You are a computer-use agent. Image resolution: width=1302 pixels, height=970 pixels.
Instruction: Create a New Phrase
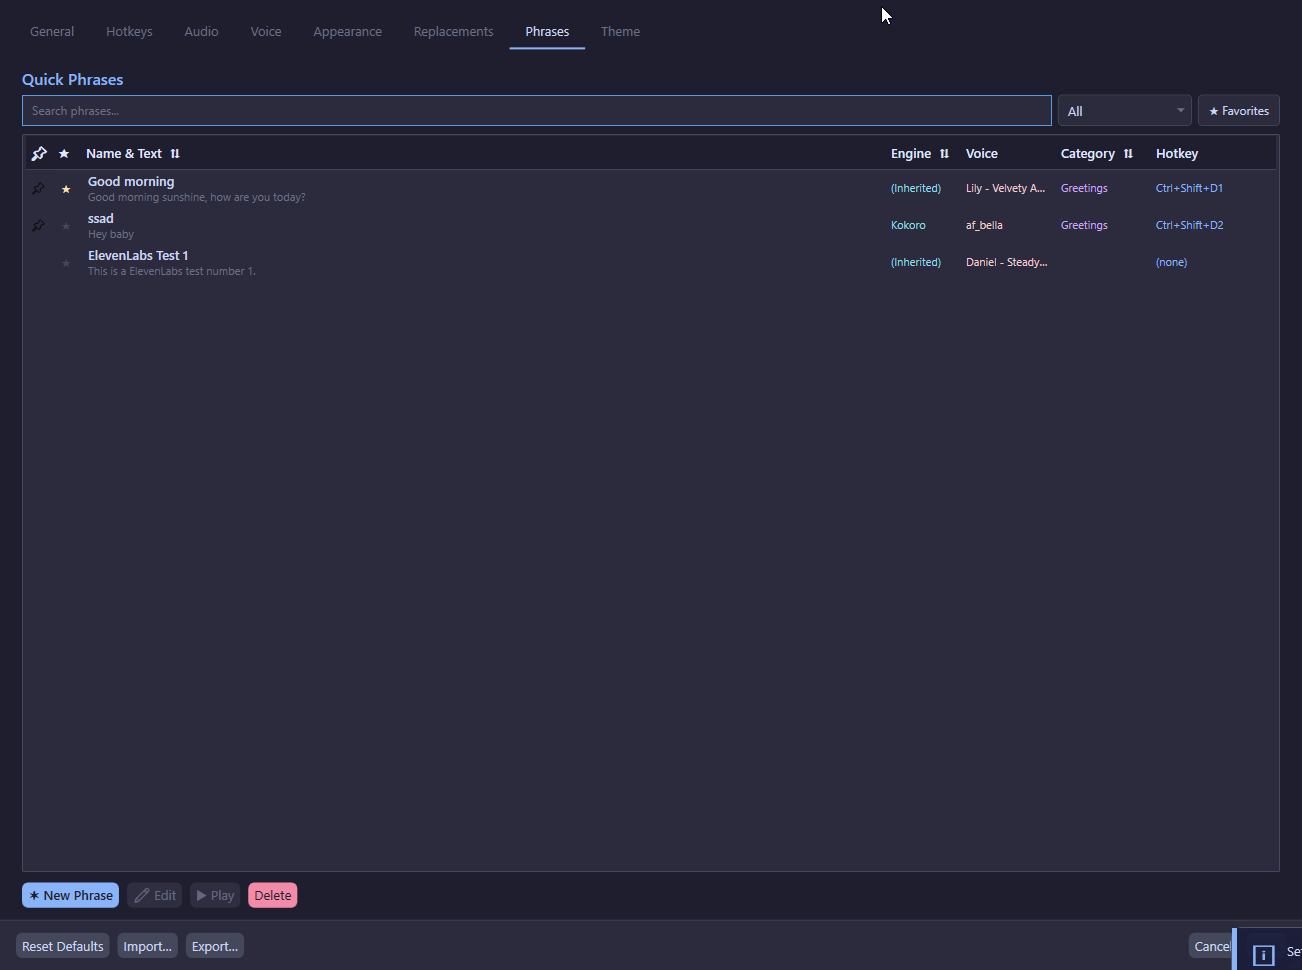(x=70, y=895)
